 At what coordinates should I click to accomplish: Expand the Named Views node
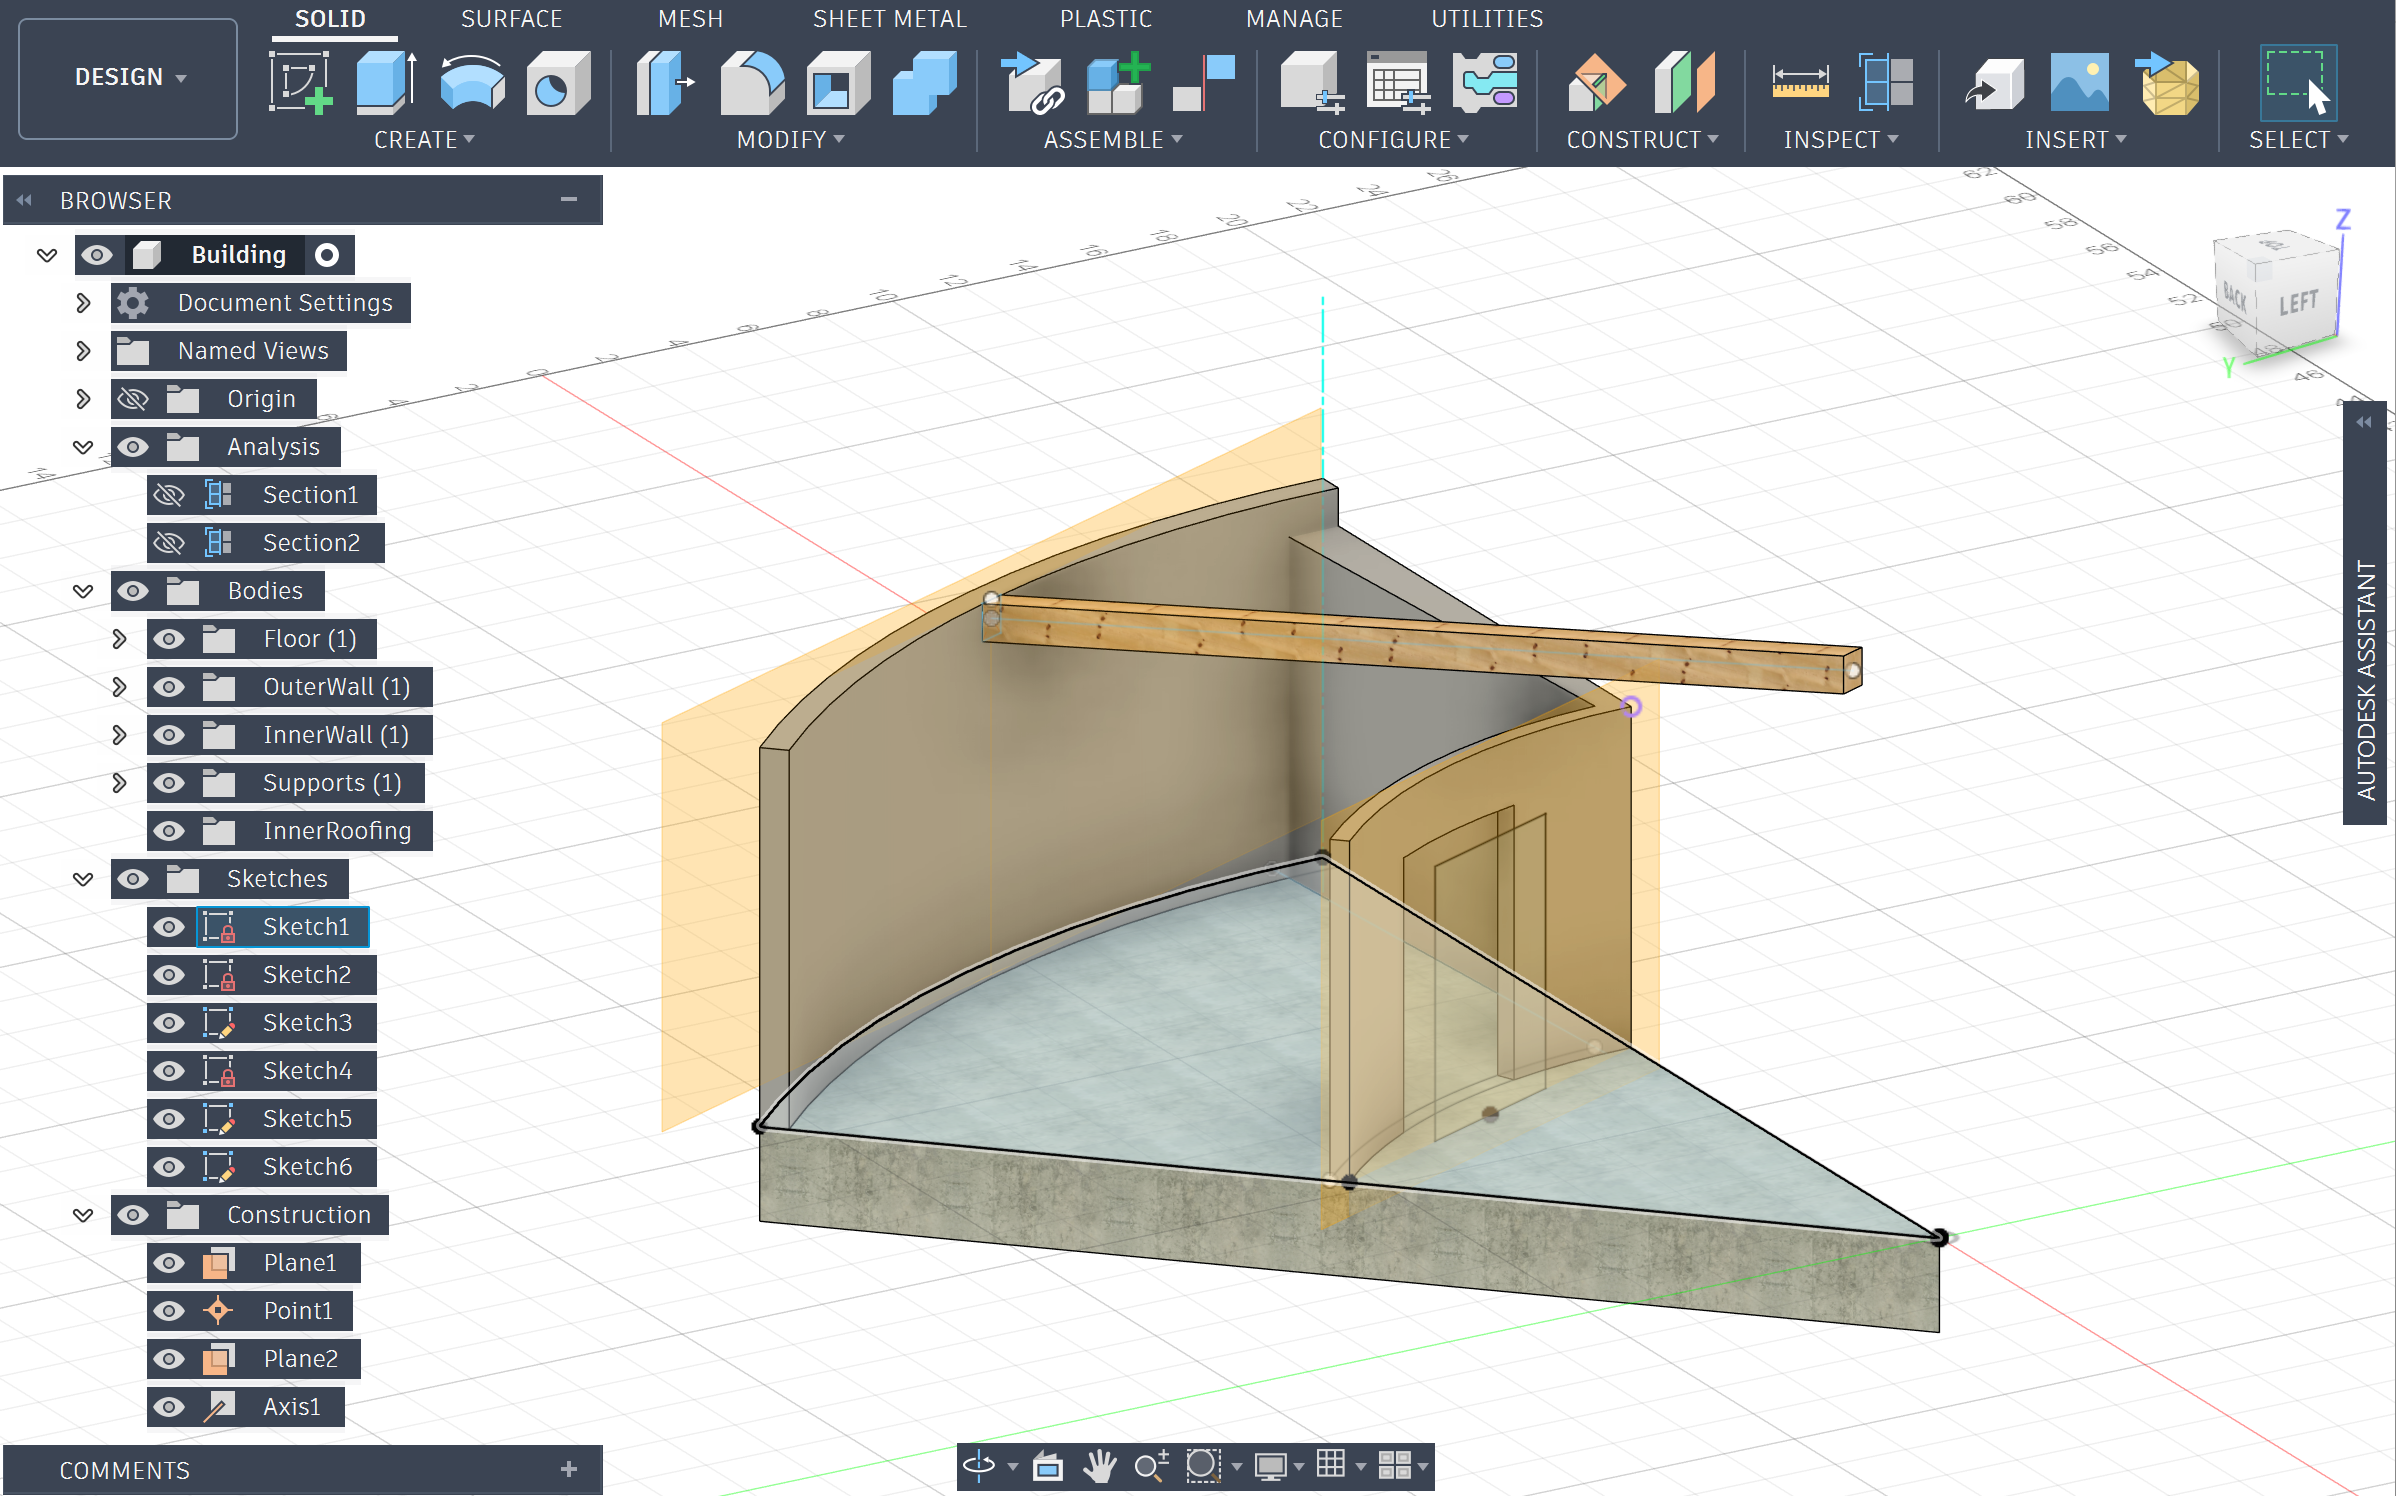[83, 351]
